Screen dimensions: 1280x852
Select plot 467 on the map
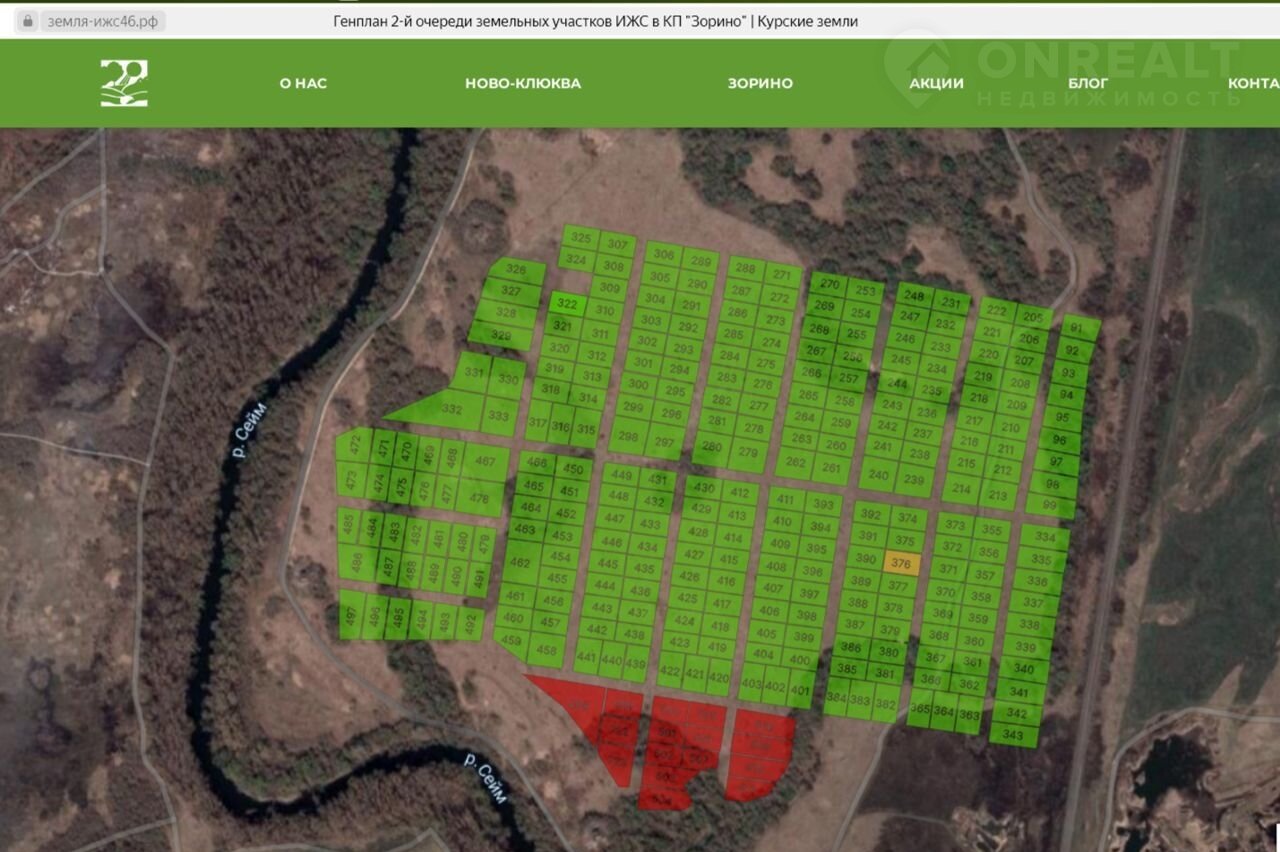point(485,461)
